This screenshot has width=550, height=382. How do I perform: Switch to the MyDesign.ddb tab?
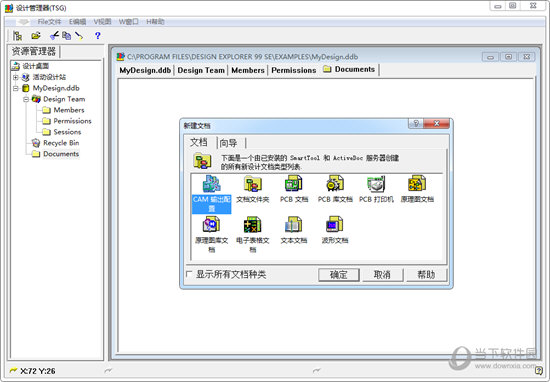(x=145, y=70)
